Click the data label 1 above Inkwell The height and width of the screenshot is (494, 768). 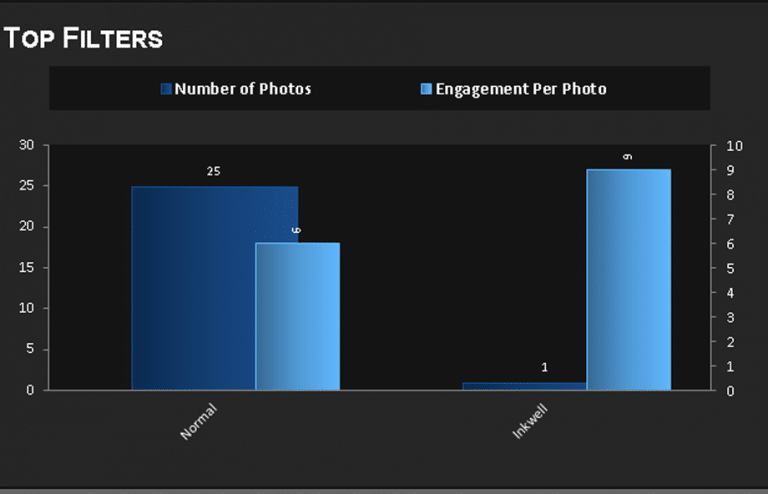tap(545, 367)
